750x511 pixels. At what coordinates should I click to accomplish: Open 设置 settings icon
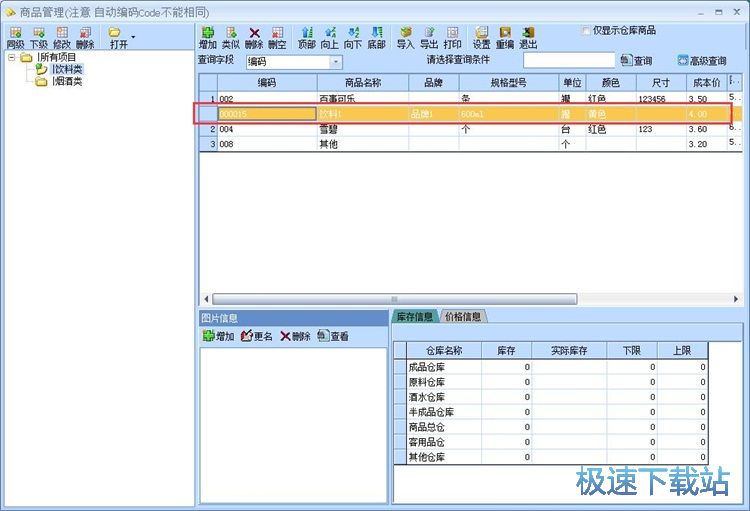(x=482, y=38)
